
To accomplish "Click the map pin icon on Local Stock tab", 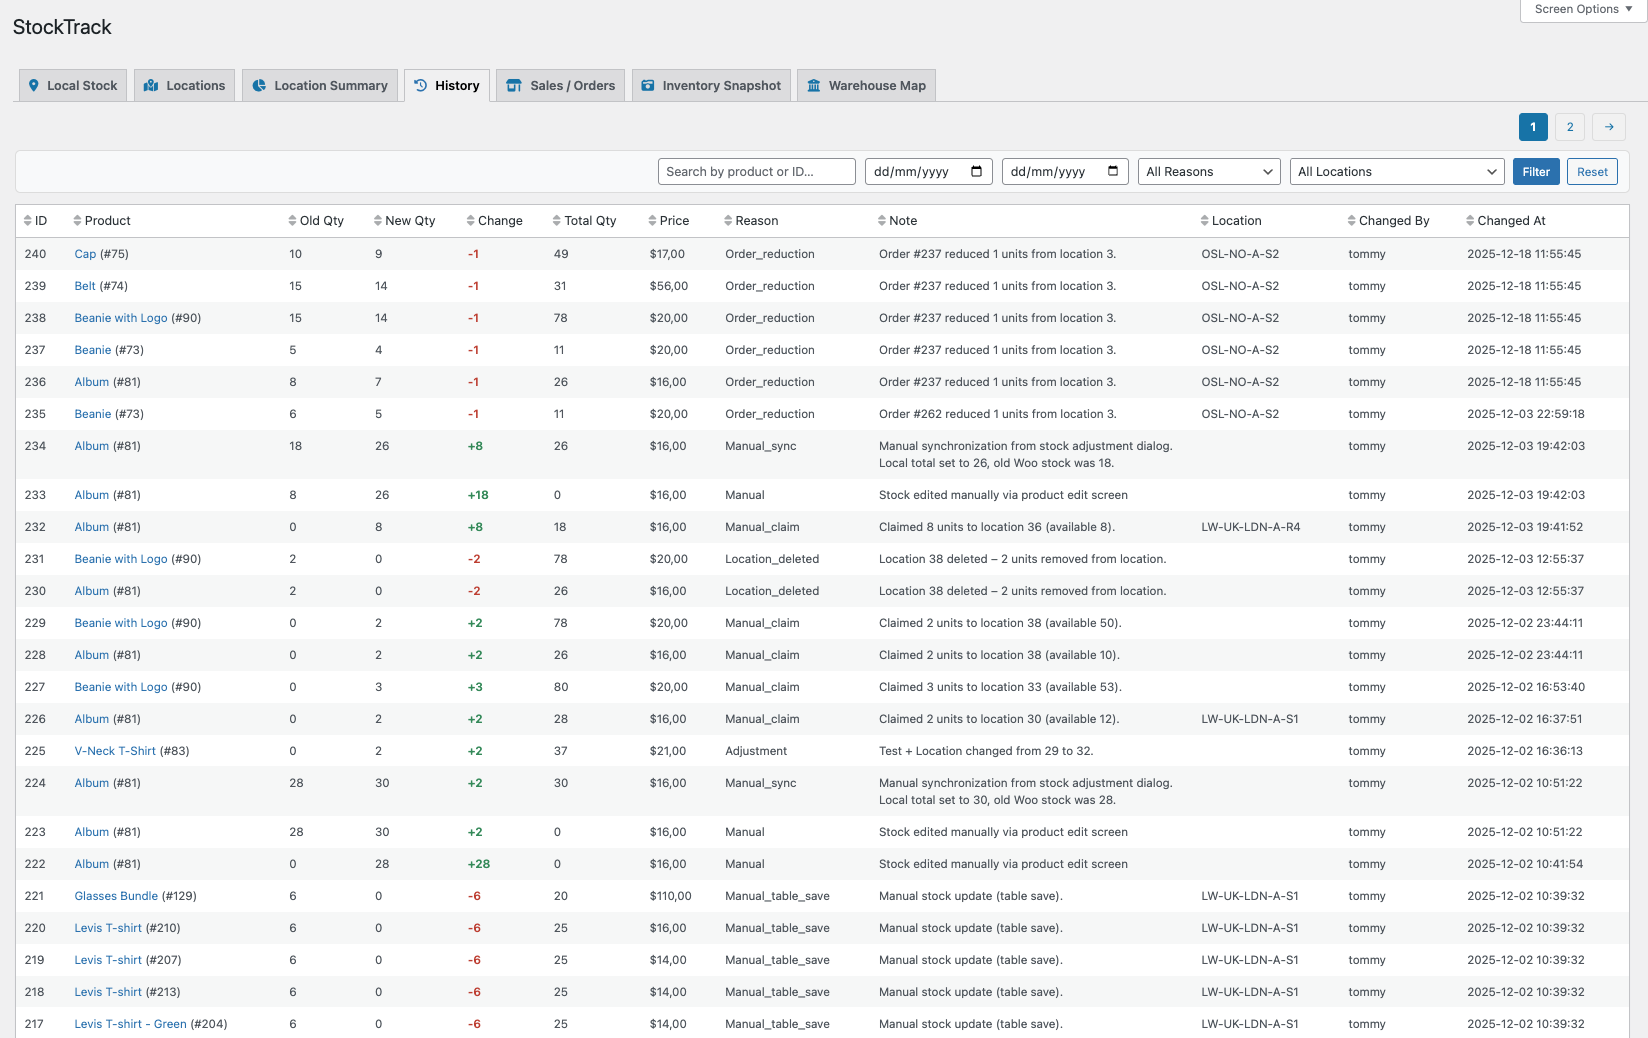I will pyautogui.click(x=34, y=86).
